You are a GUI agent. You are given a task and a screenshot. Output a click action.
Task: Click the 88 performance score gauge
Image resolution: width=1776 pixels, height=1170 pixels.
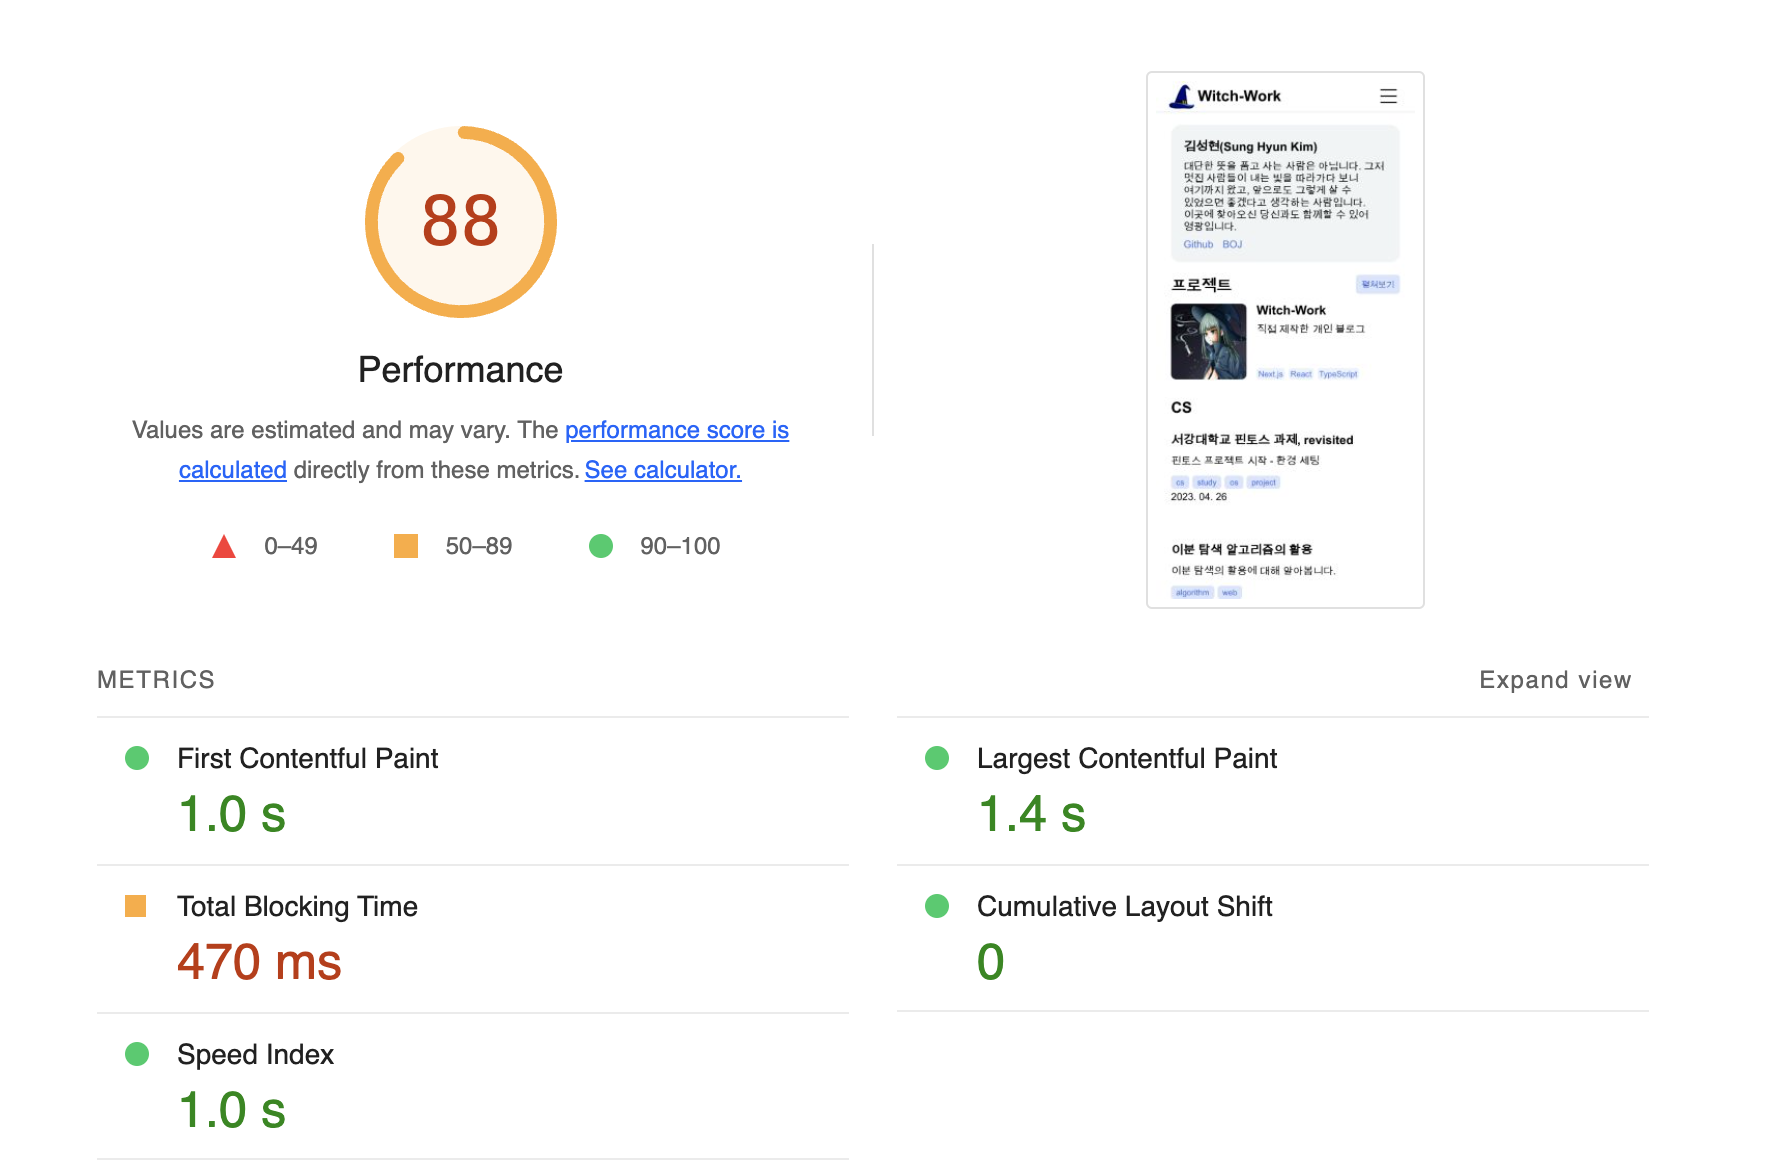[460, 221]
